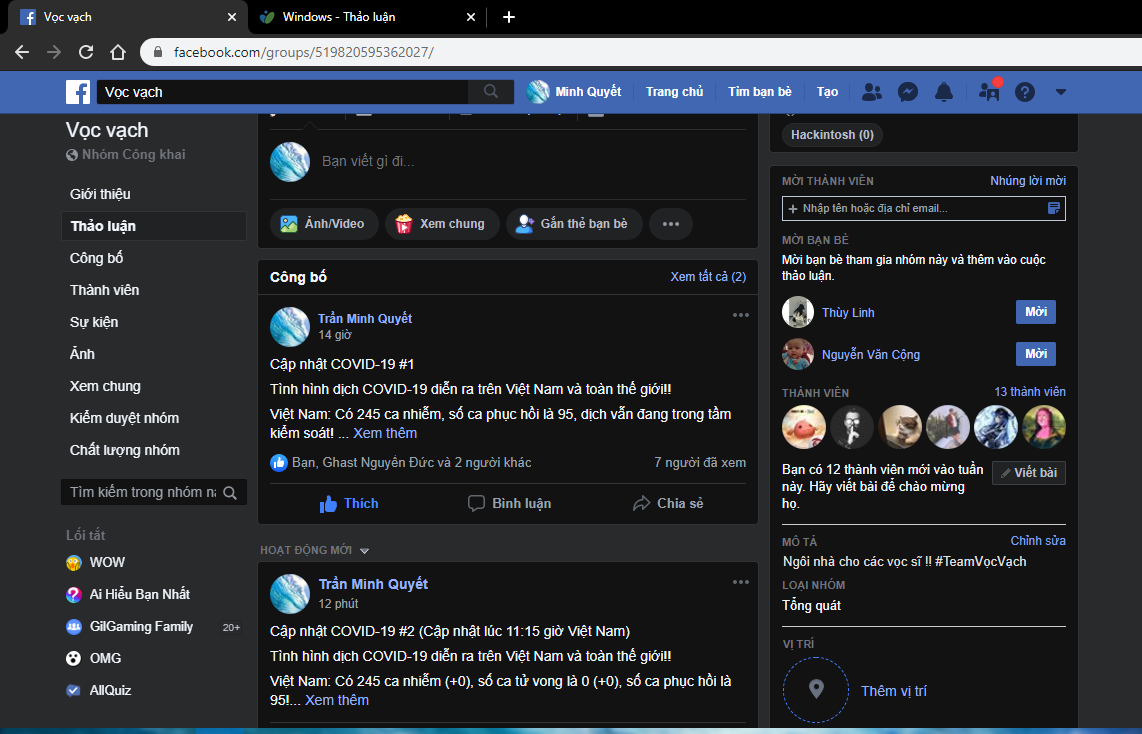Viewport: 1142px width, 734px height.
Task: Open more composer options ellipsis button
Action: point(671,224)
